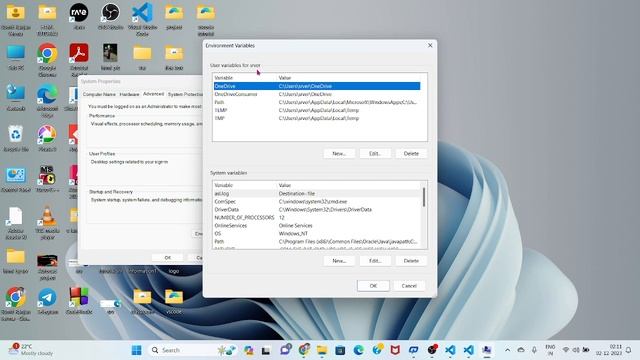This screenshot has width=640, height=360.
Task: Open the Picasa desktop shortcut
Action: click(47, 138)
